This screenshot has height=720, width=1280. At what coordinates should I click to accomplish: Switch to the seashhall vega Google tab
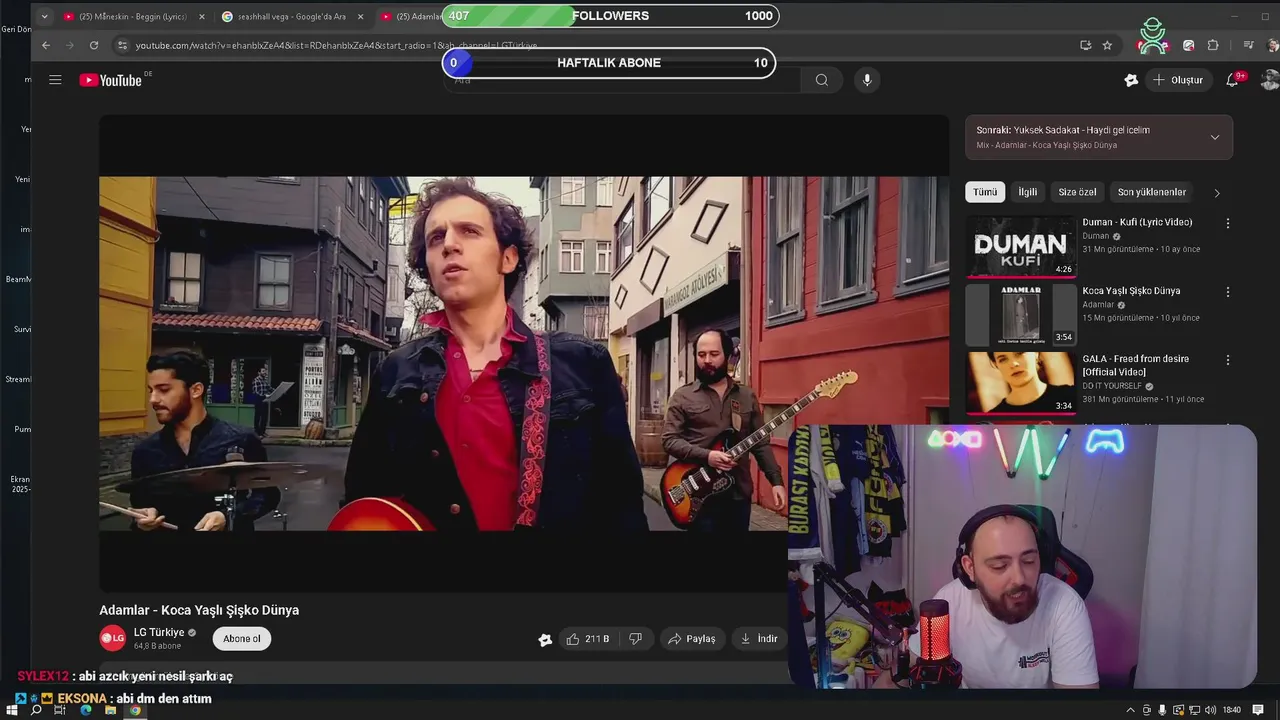tap(292, 16)
